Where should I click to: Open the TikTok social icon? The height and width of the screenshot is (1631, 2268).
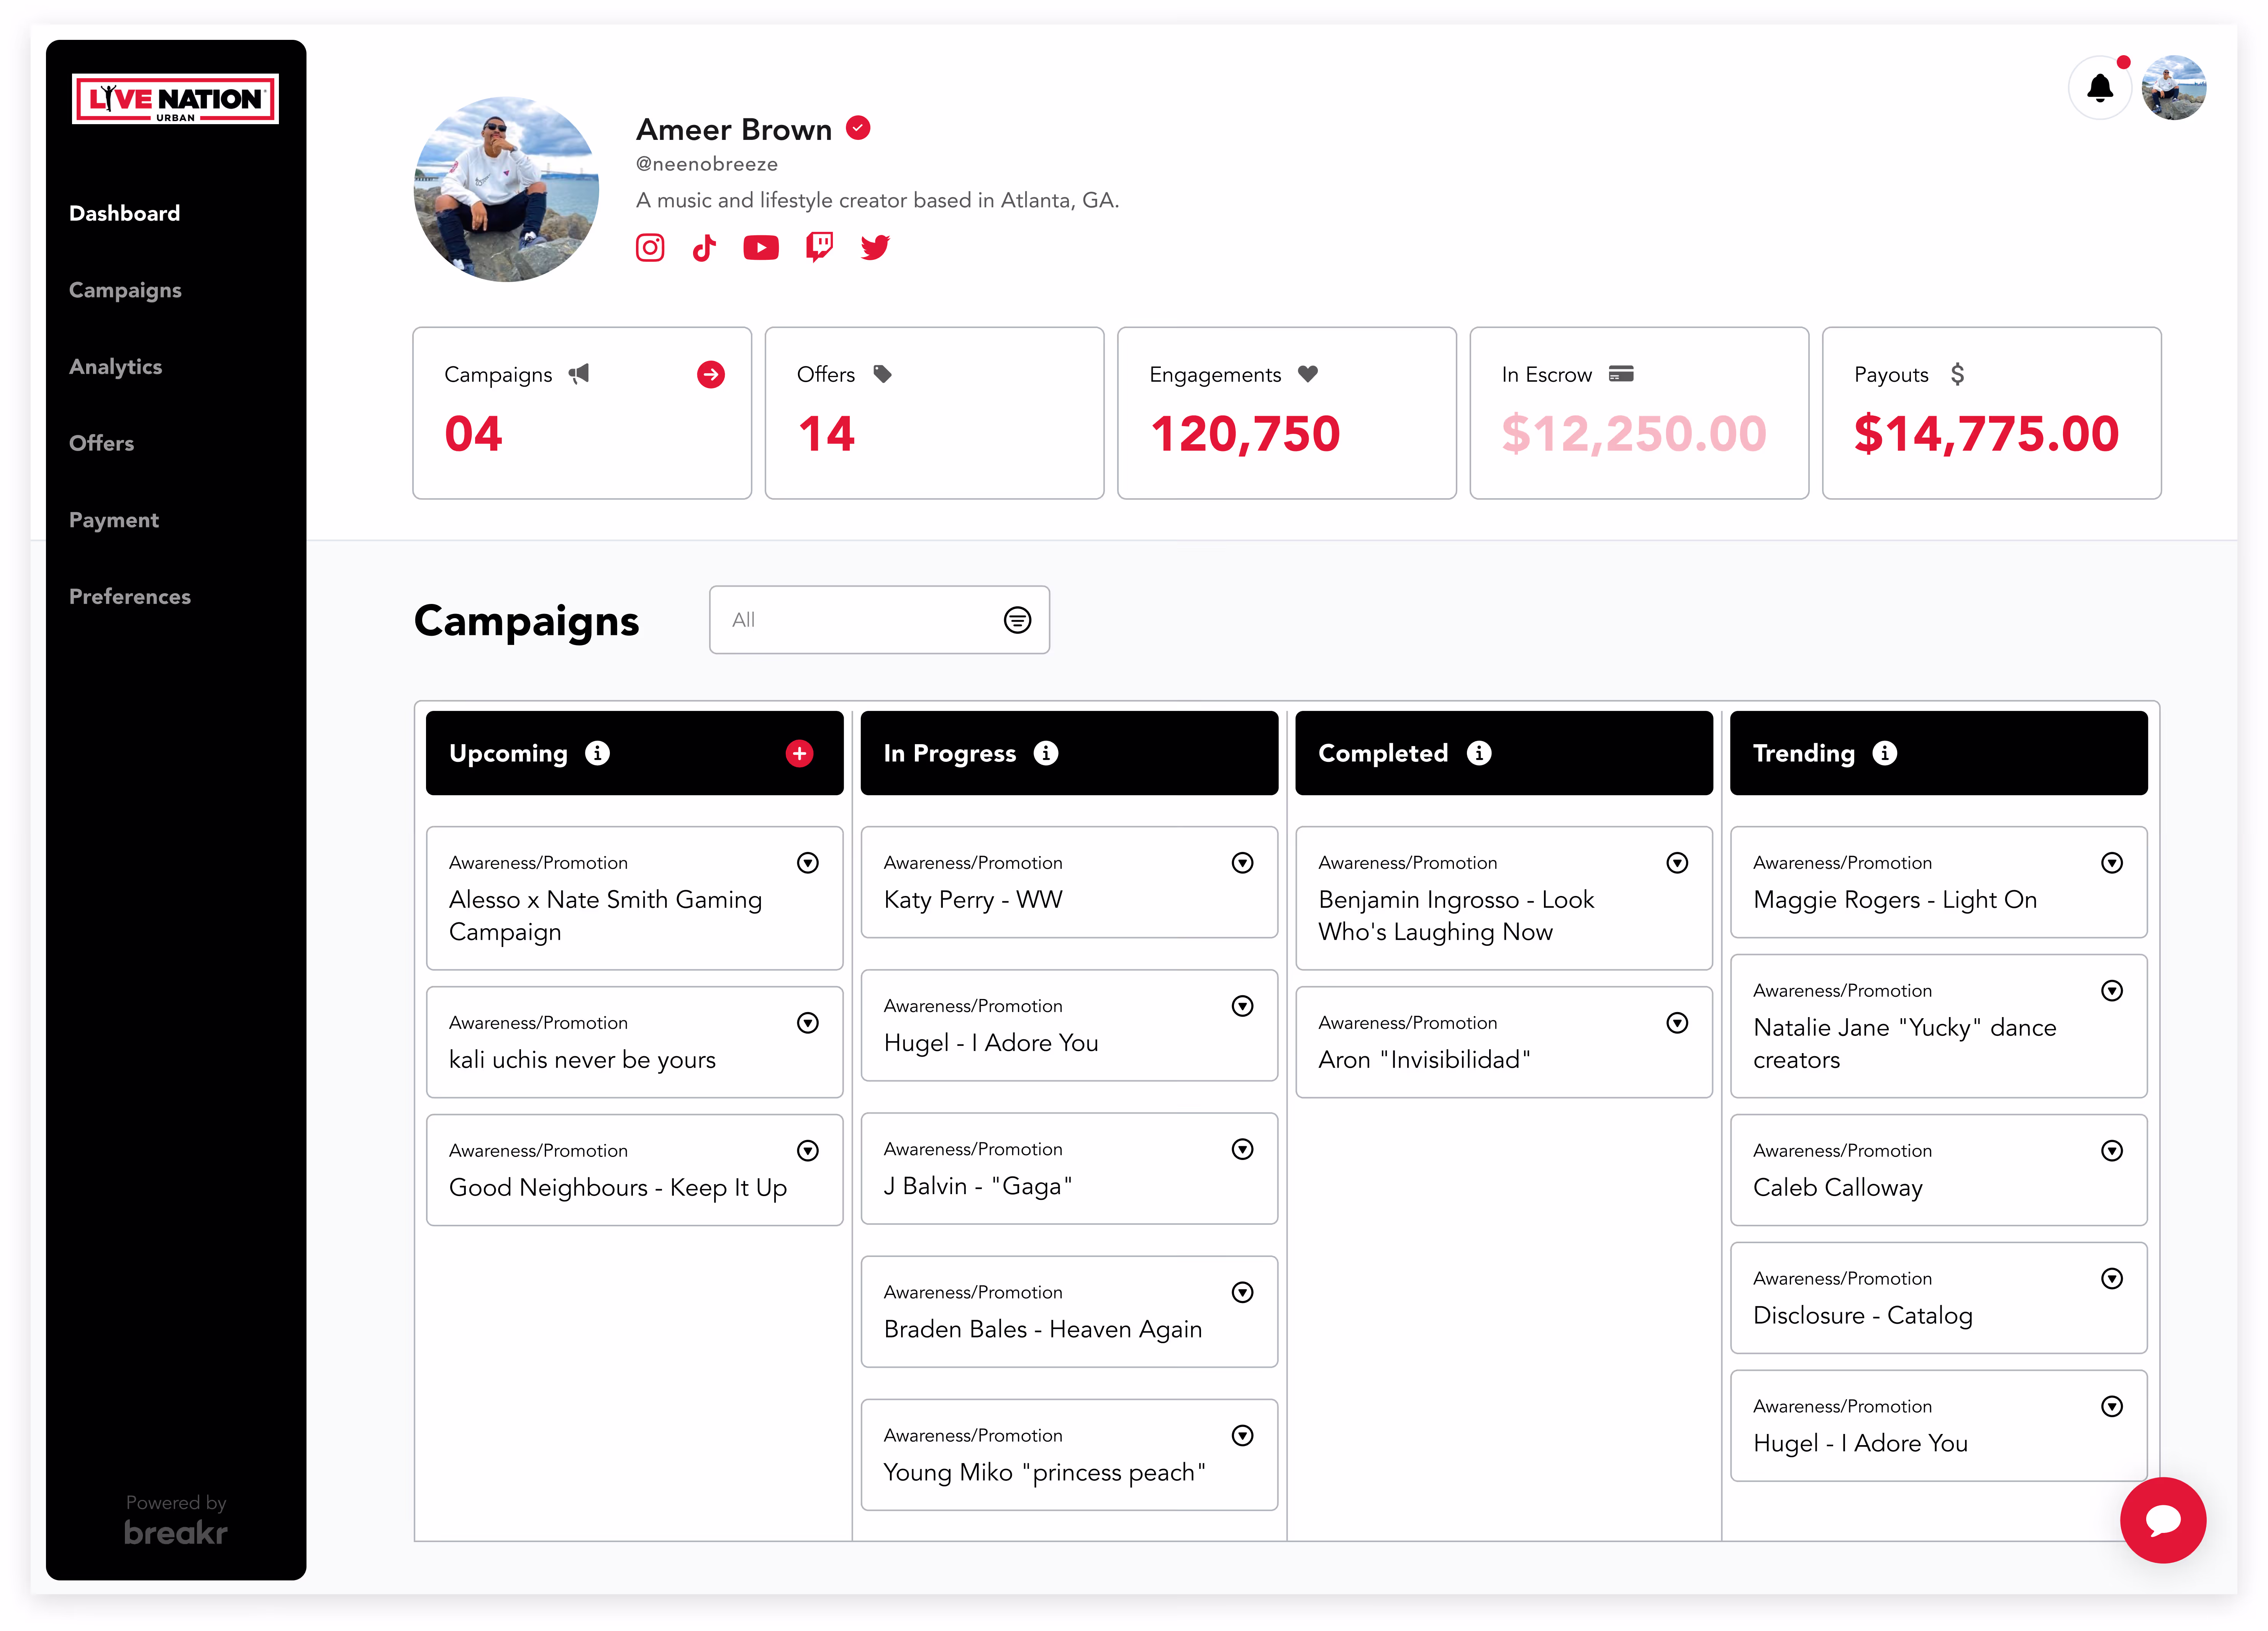click(704, 247)
